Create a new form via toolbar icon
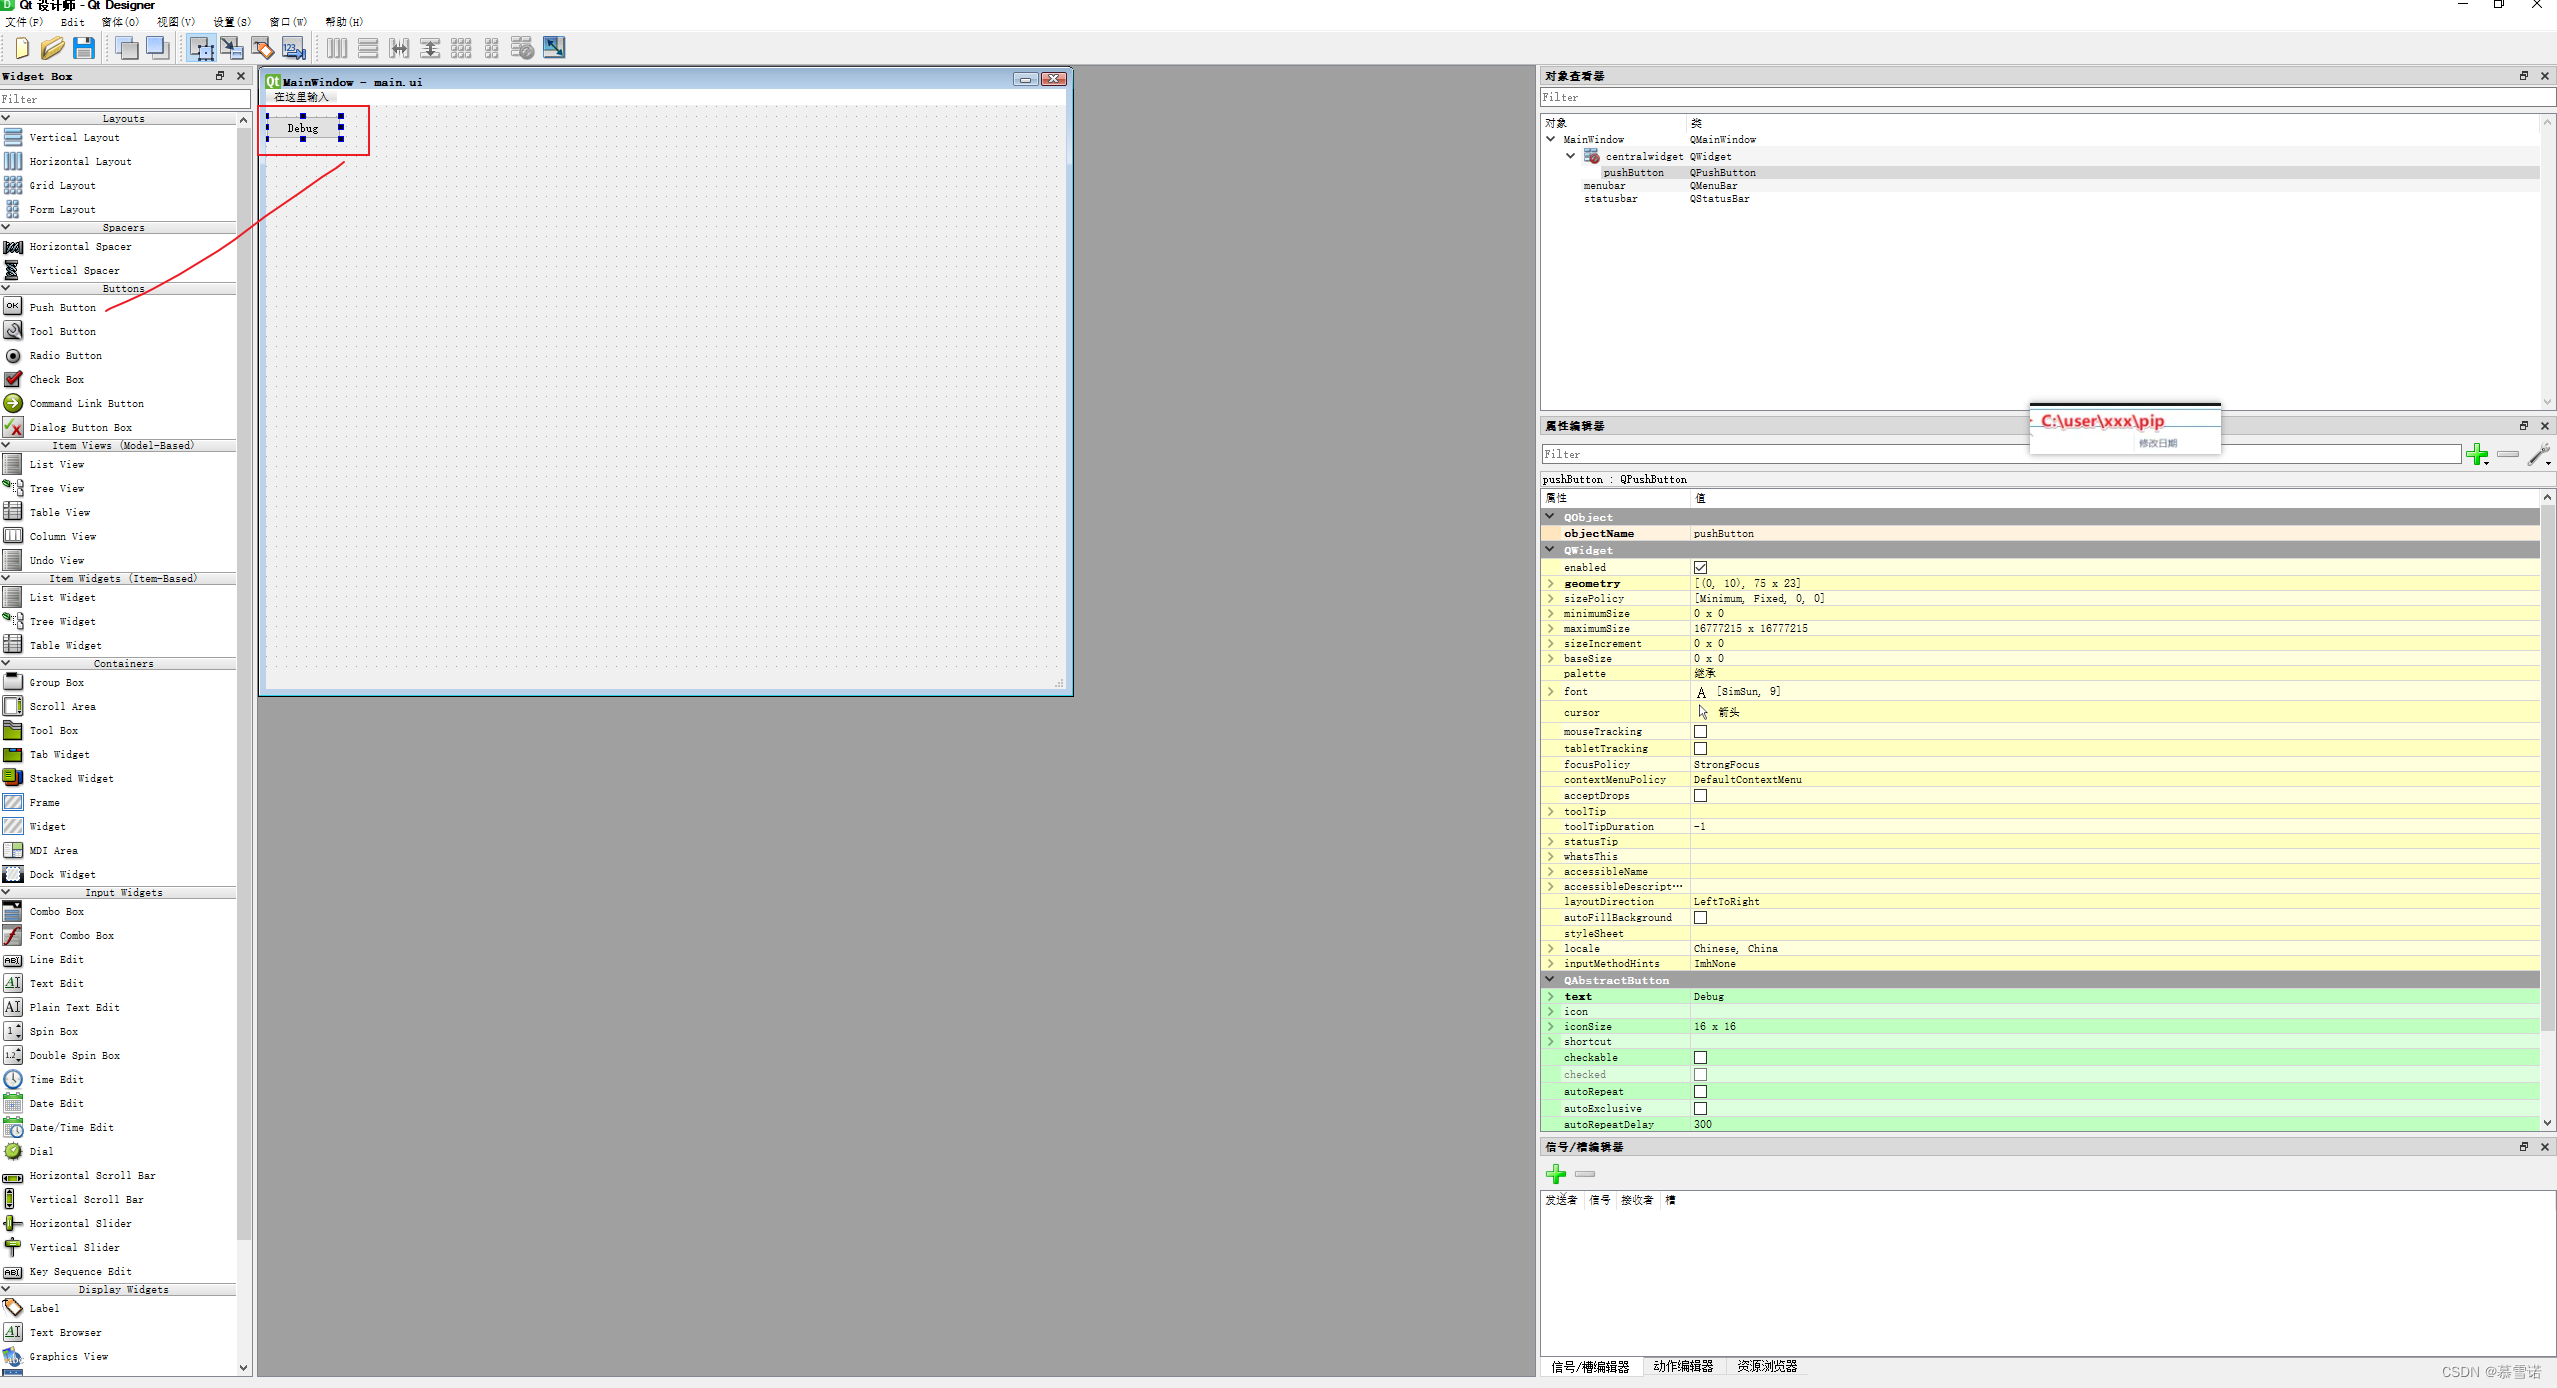 coord(22,47)
